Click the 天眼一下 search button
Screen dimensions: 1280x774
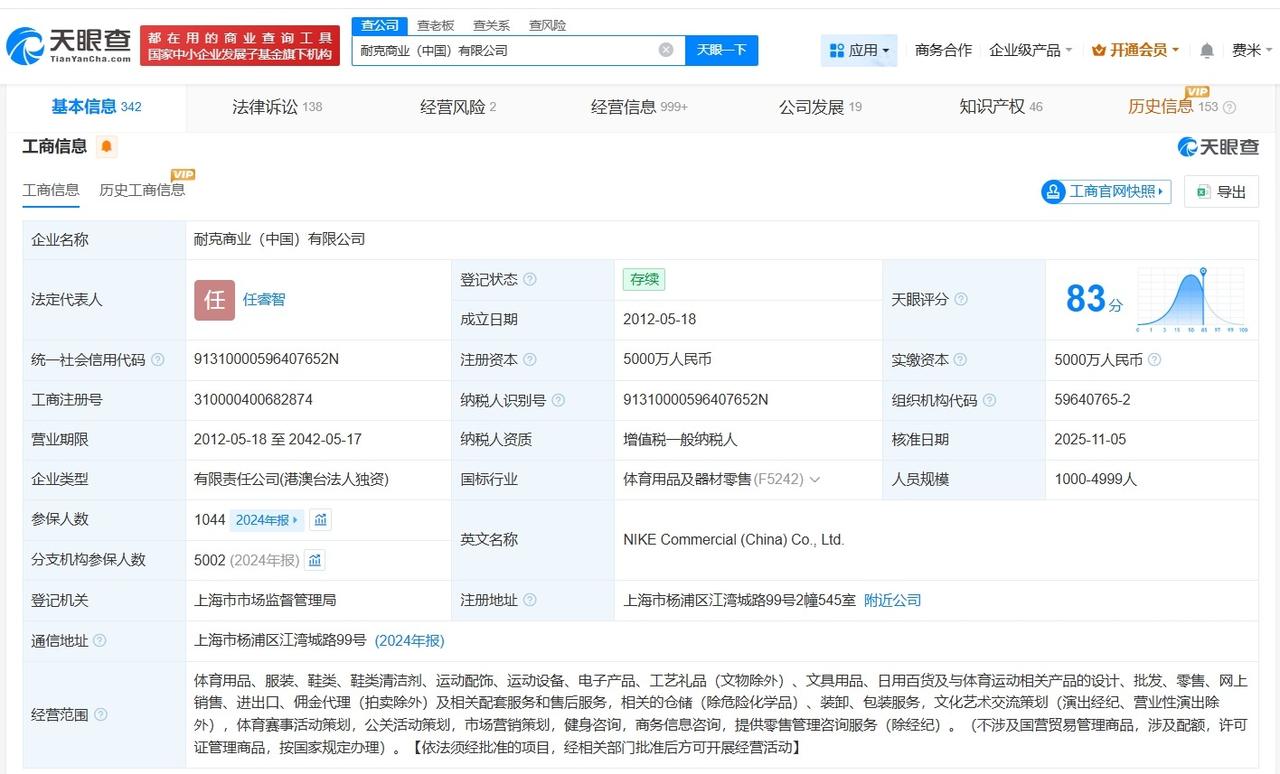pyautogui.click(x=722, y=50)
